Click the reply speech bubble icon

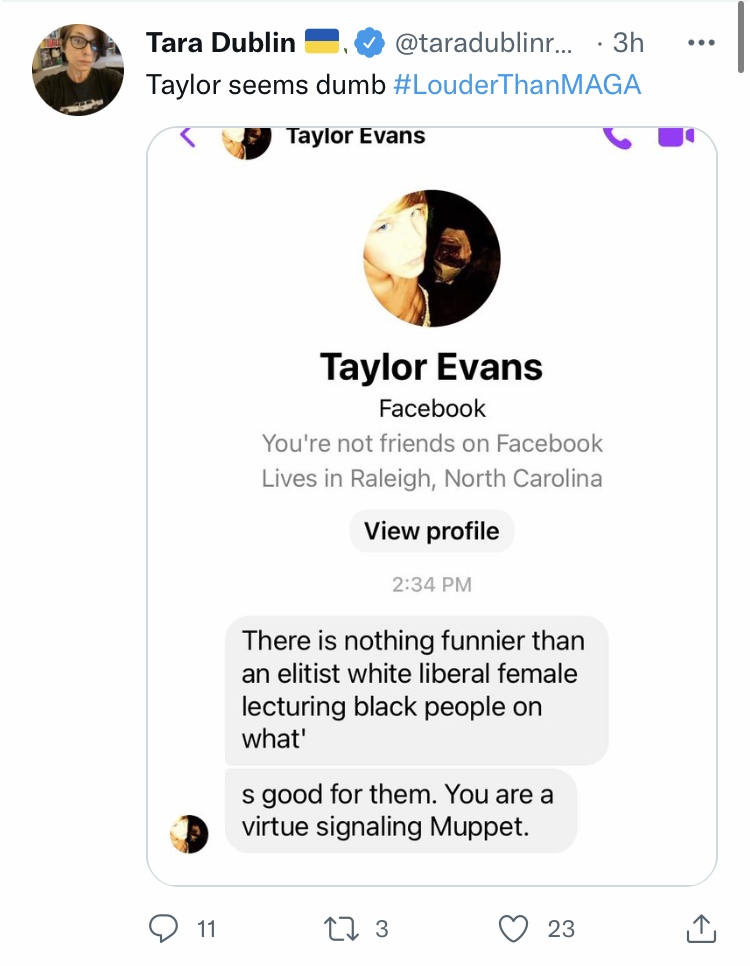click(x=163, y=928)
